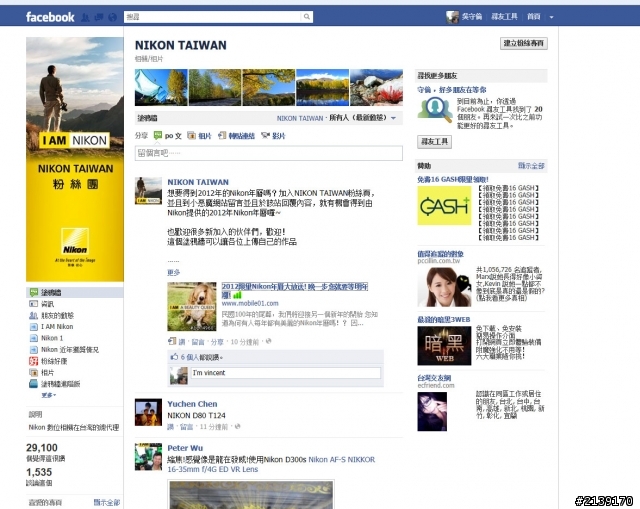Open the Photos sidebar tab

pos(47,372)
